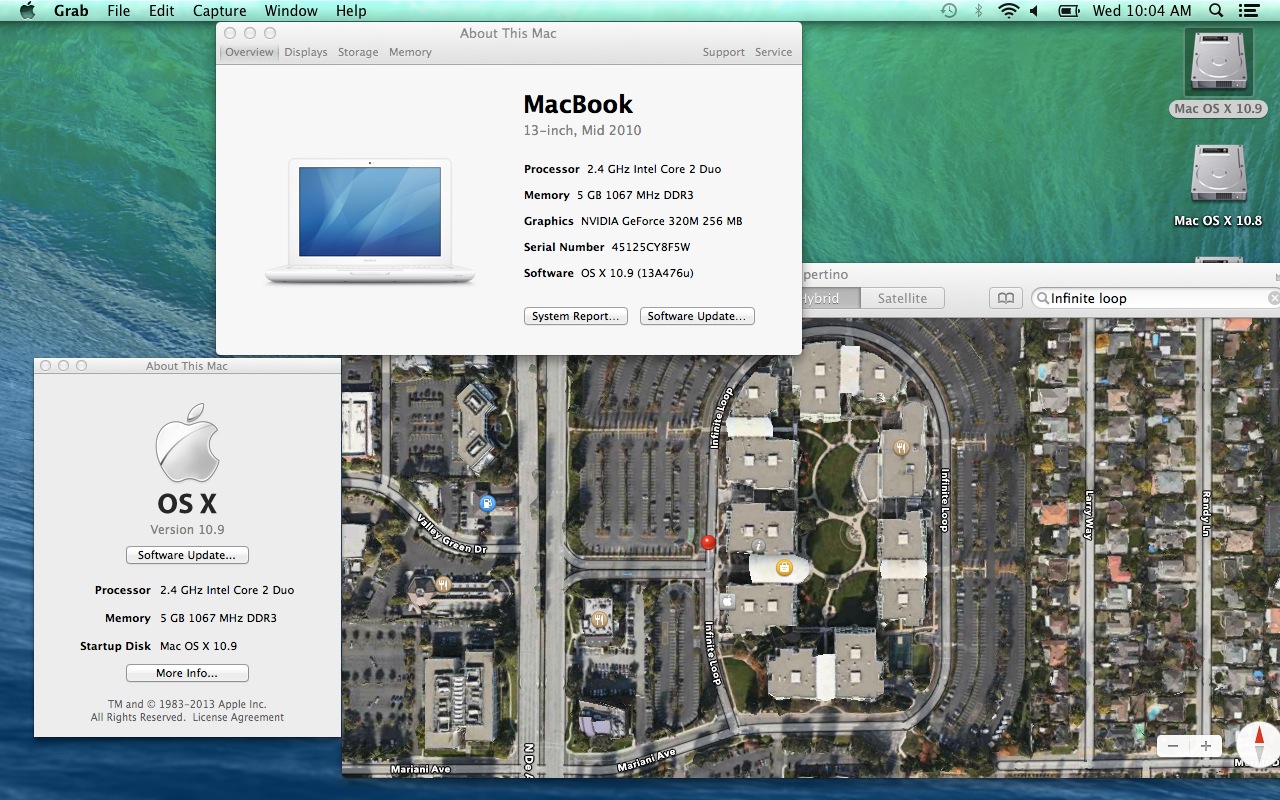Click the MacBook heading text
Viewport: 1280px width, 800px height.
(x=578, y=104)
